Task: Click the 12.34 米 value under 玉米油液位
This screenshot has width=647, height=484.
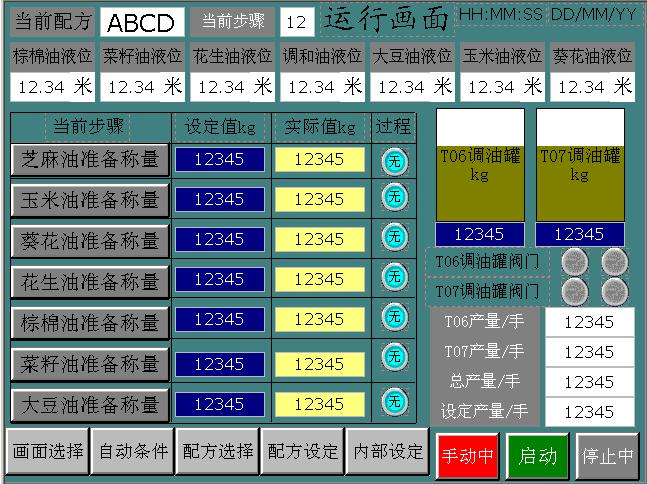Action: tap(502, 87)
